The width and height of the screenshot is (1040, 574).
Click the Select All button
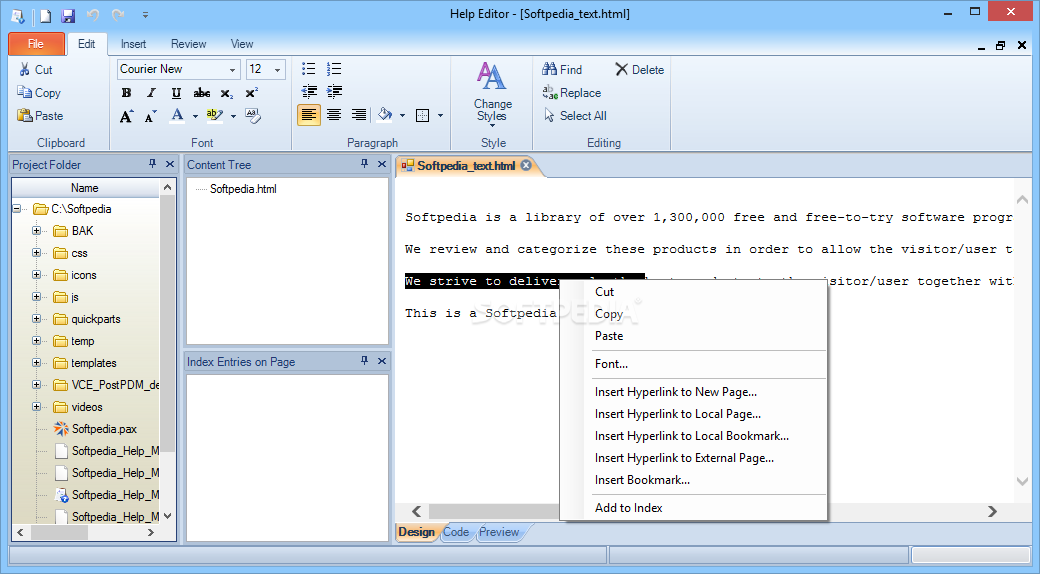575,115
